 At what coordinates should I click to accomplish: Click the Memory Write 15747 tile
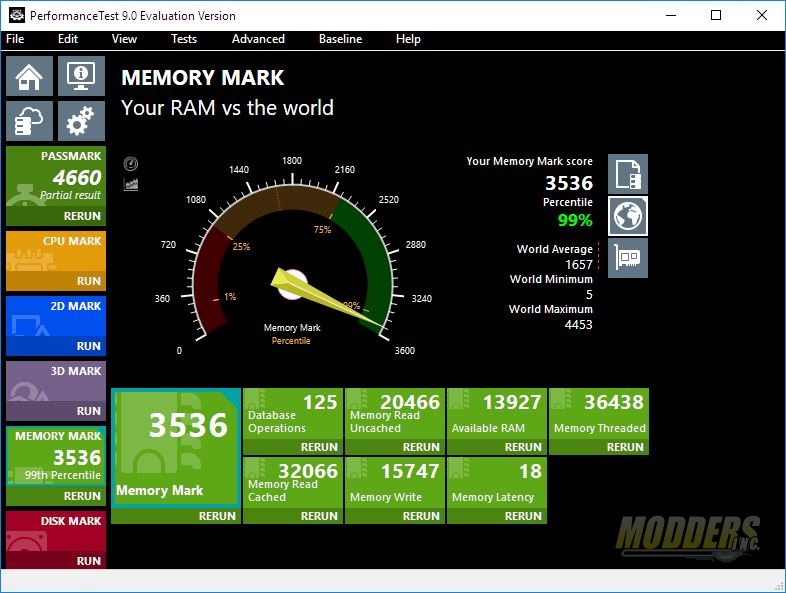pos(395,483)
